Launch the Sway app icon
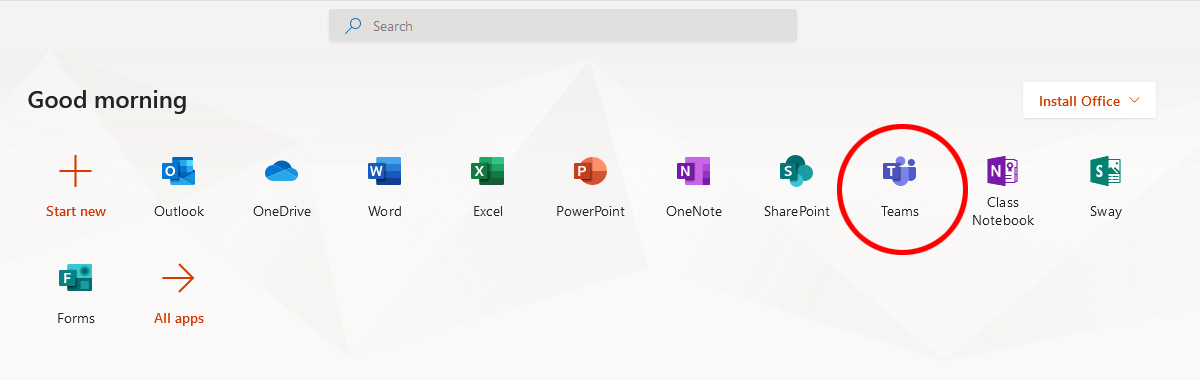The width and height of the screenshot is (1200, 380). pyautogui.click(x=1106, y=171)
